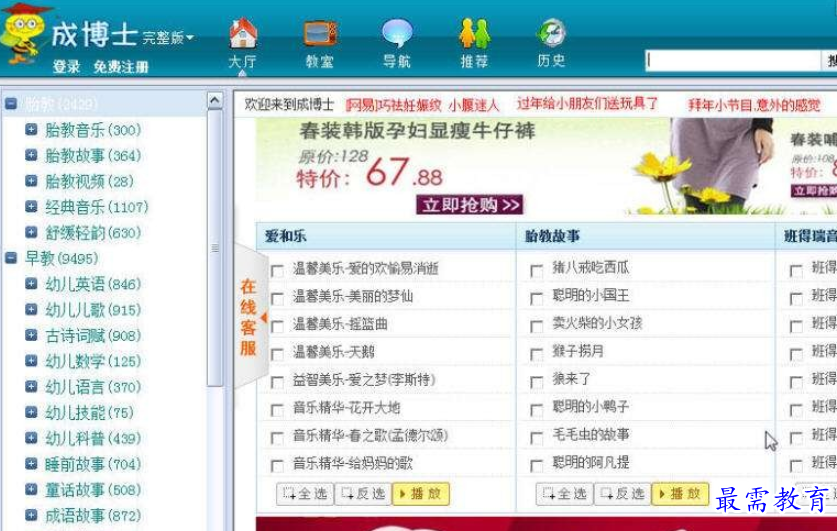The image size is (837, 531).
Task: Check 音乐精华-给妈妈的歌 checkbox
Action: click(277, 466)
